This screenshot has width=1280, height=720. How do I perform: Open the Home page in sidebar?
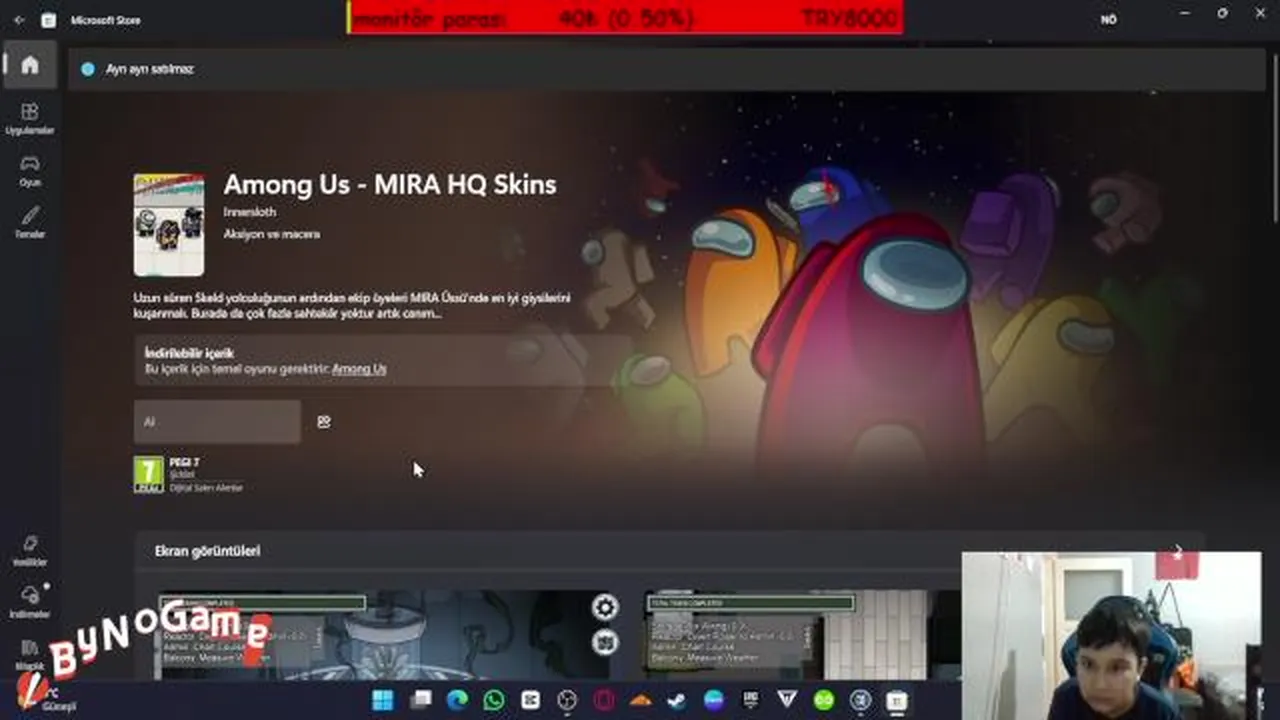30,65
